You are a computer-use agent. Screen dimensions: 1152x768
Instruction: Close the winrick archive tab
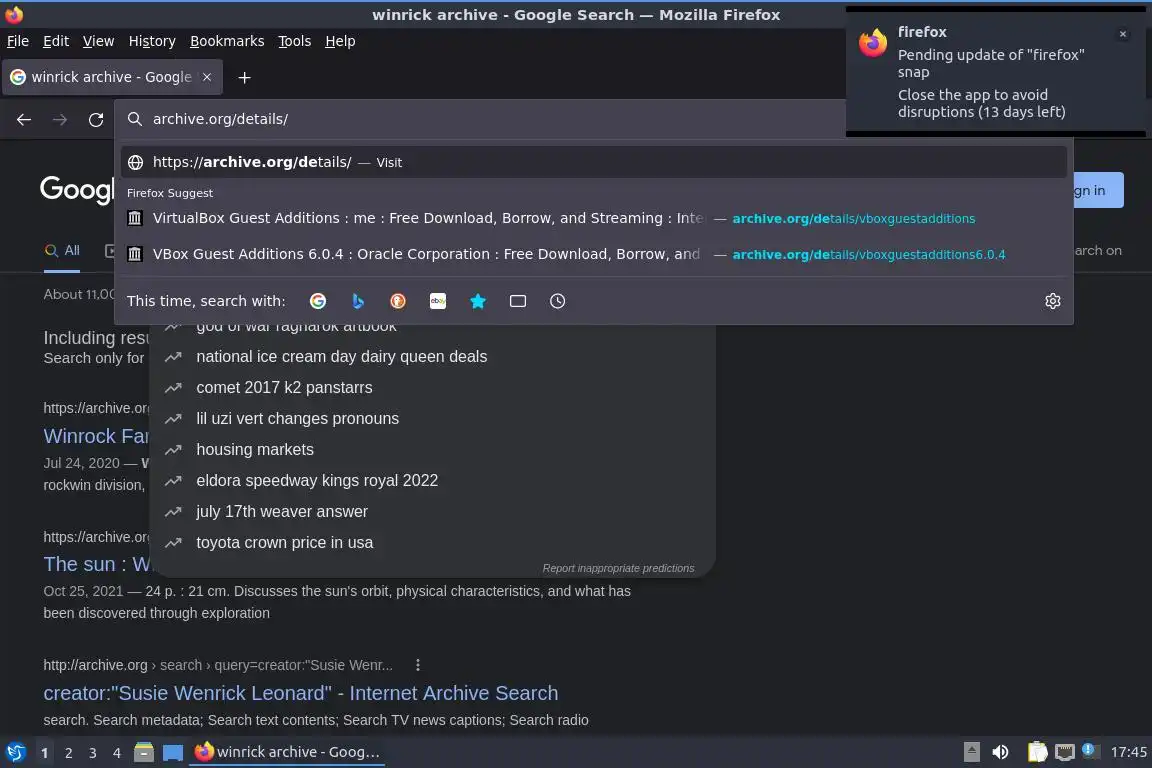click(207, 77)
